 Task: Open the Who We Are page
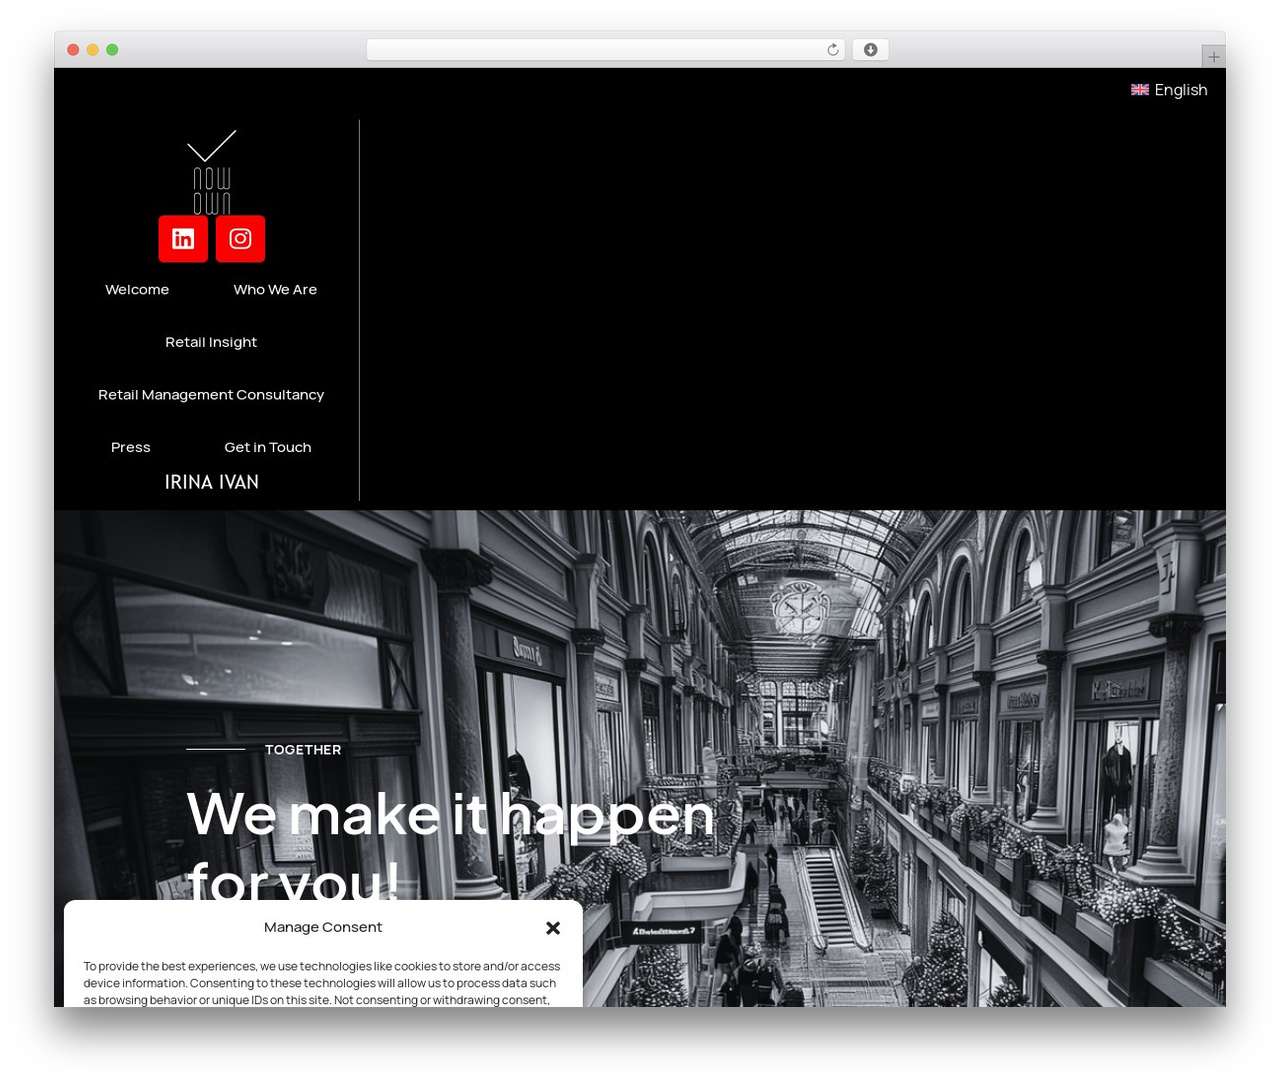275,290
